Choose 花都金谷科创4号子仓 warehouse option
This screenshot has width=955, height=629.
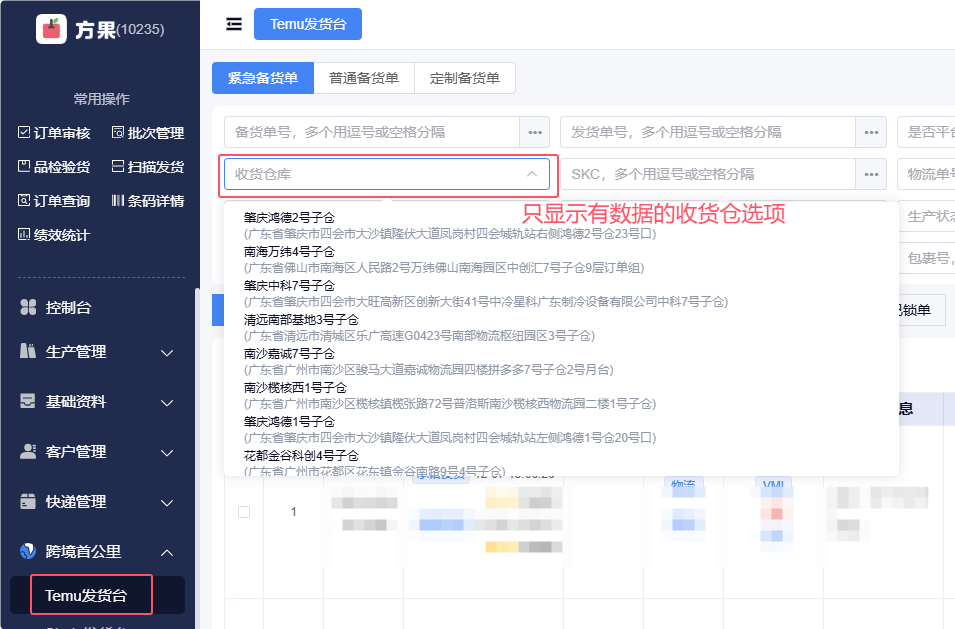coord(374,463)
